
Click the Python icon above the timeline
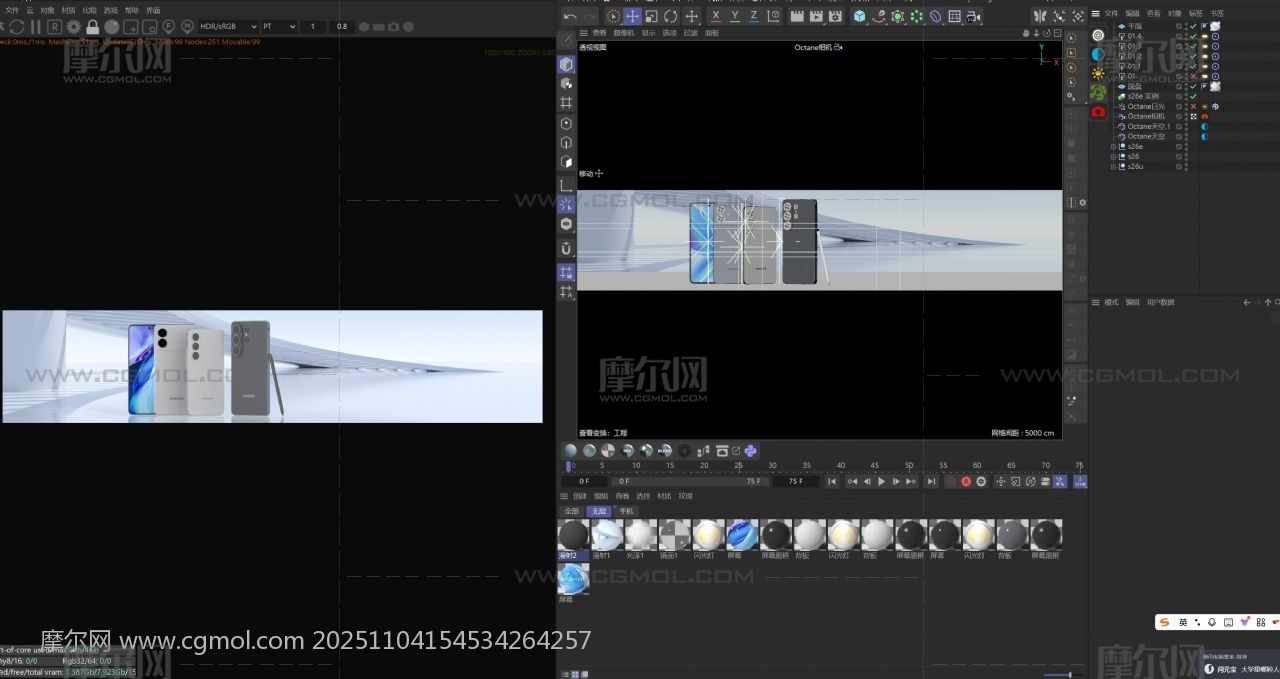click(x=750, y=451)
